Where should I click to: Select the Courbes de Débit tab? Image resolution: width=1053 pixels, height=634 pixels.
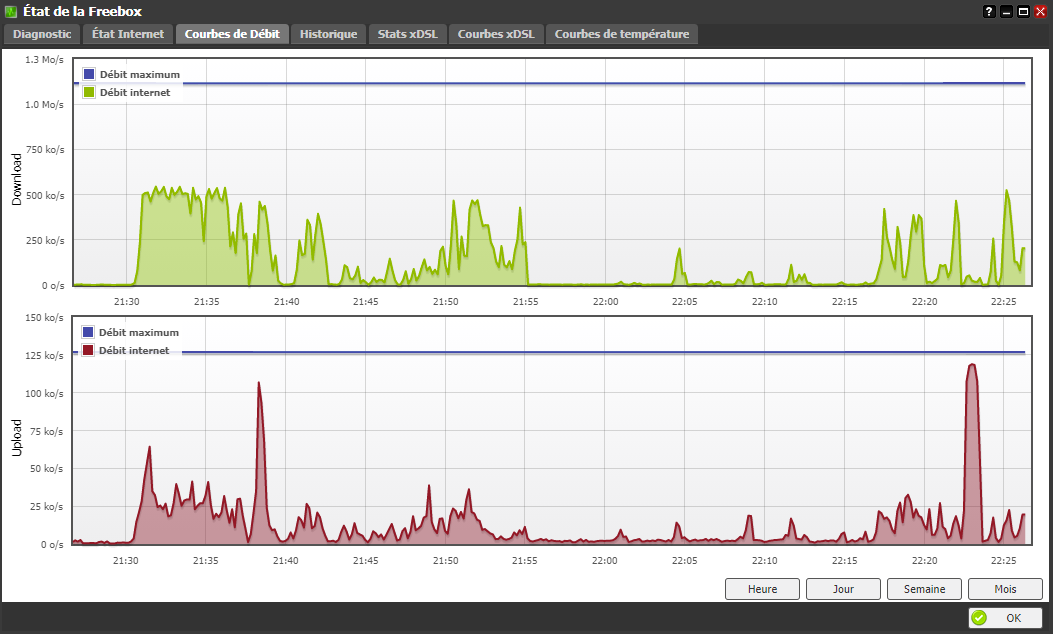pyautogui.click(x=232, y=34)
